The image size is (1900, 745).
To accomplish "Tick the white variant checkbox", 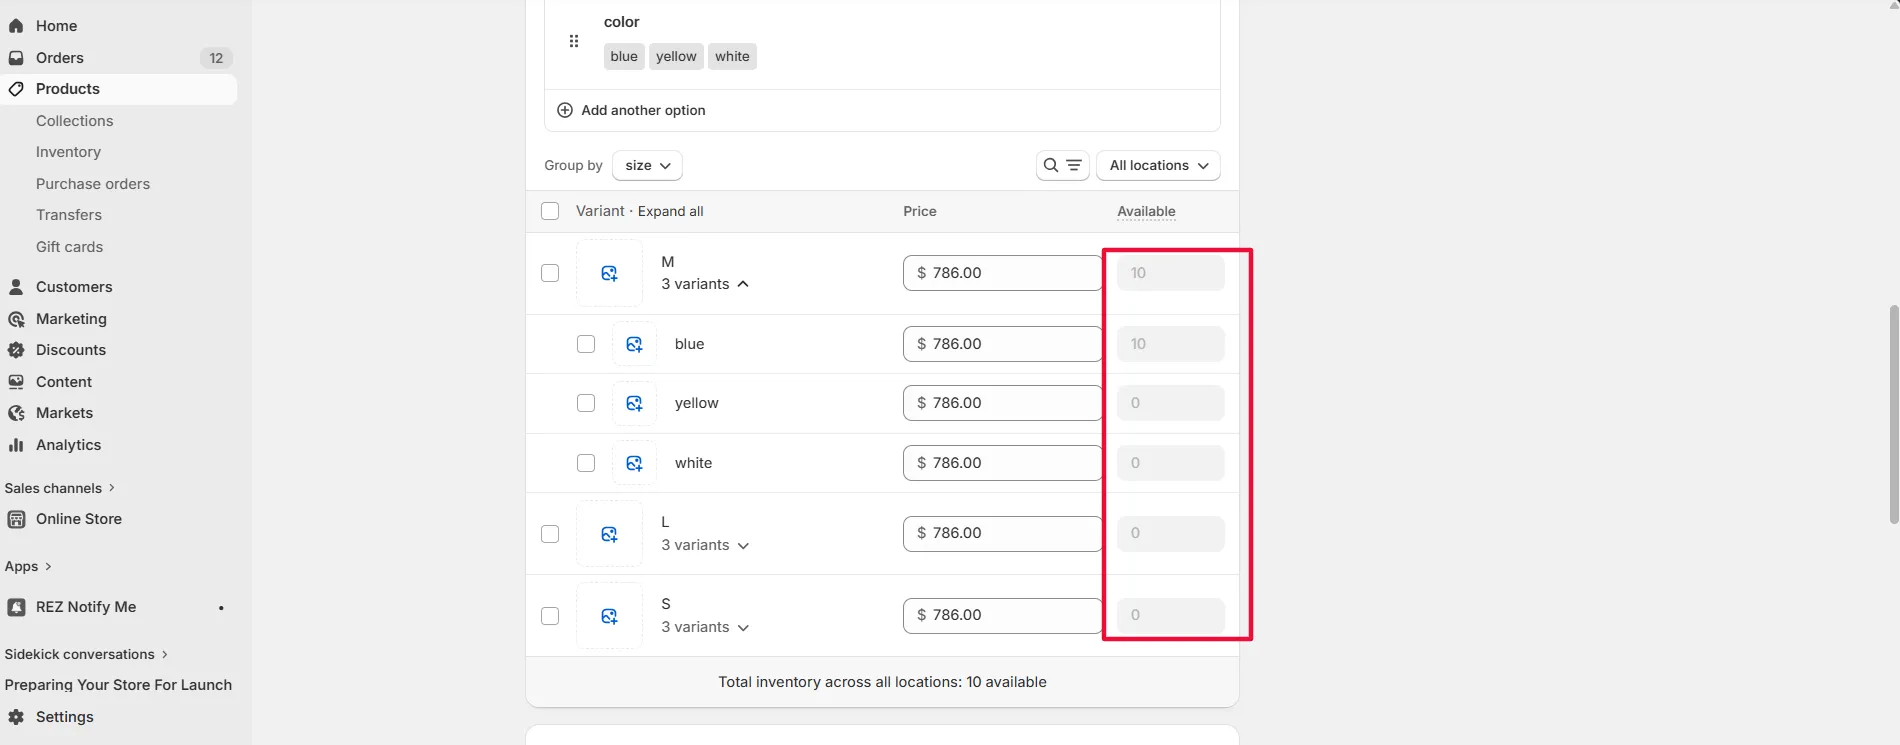I will [x=586, y=463].
